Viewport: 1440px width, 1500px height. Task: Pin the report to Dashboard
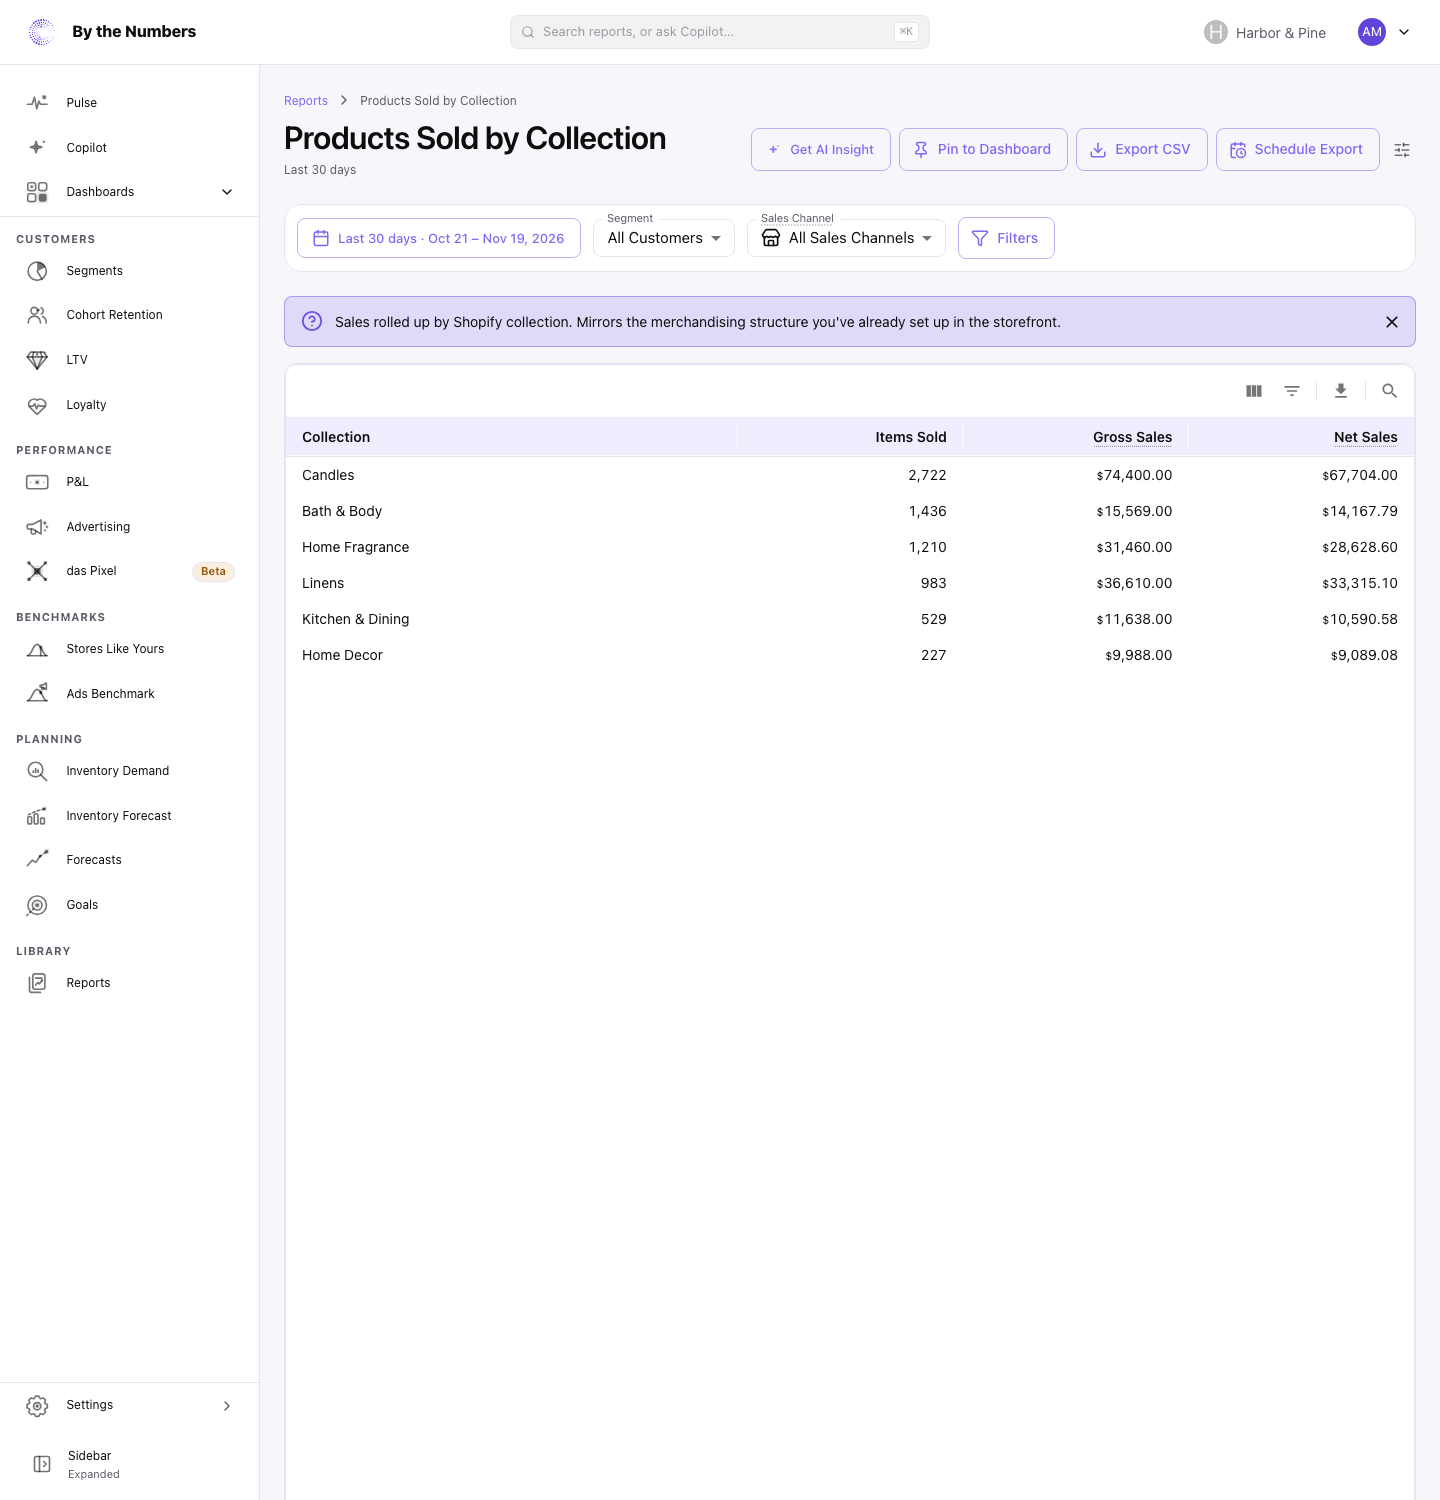point(983,149)
